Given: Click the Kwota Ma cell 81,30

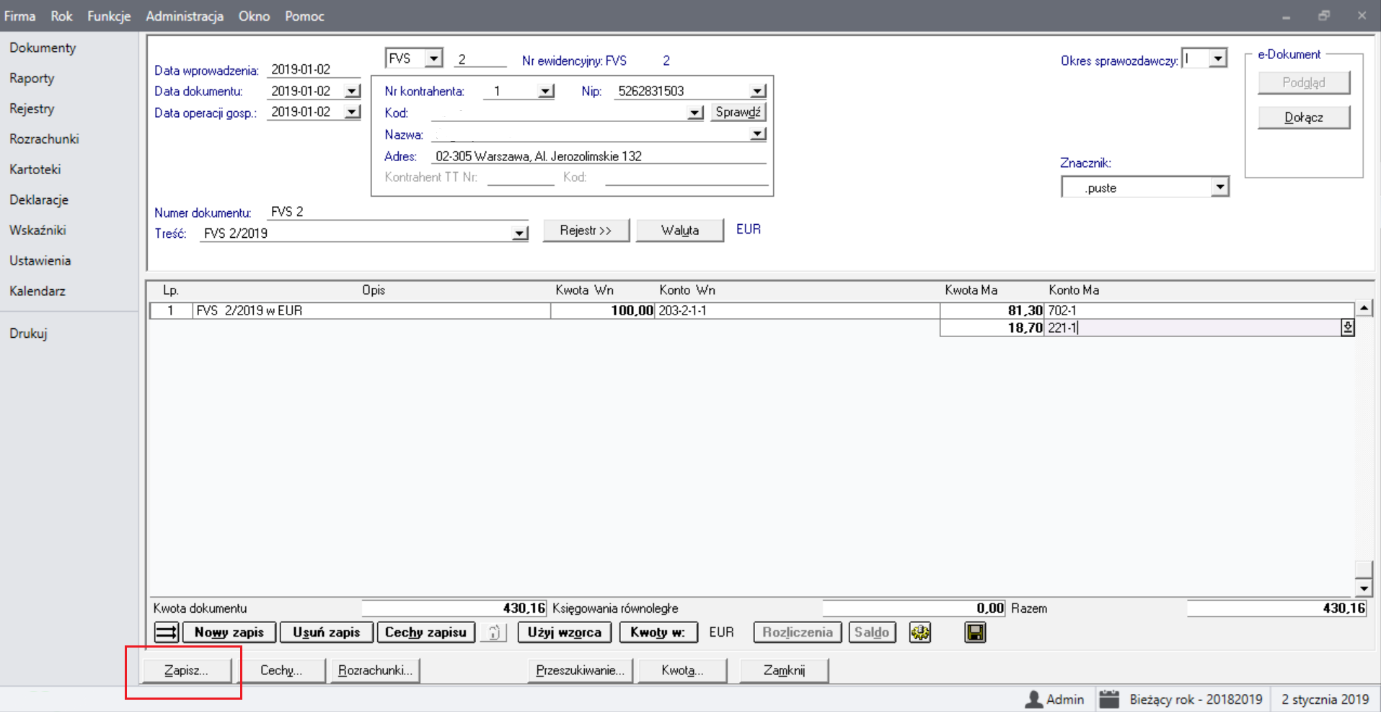Looking at the screenshot, I should [992, 311].
